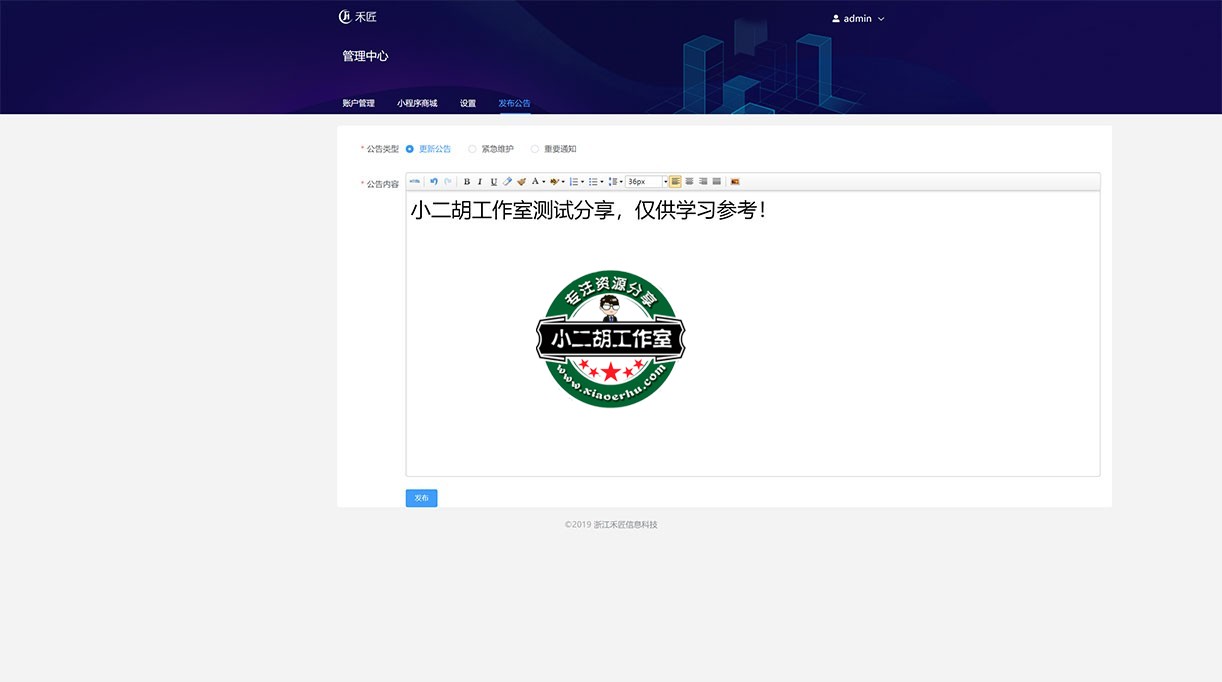
Task: Open the insert image icon
Action: coord(735,181)
